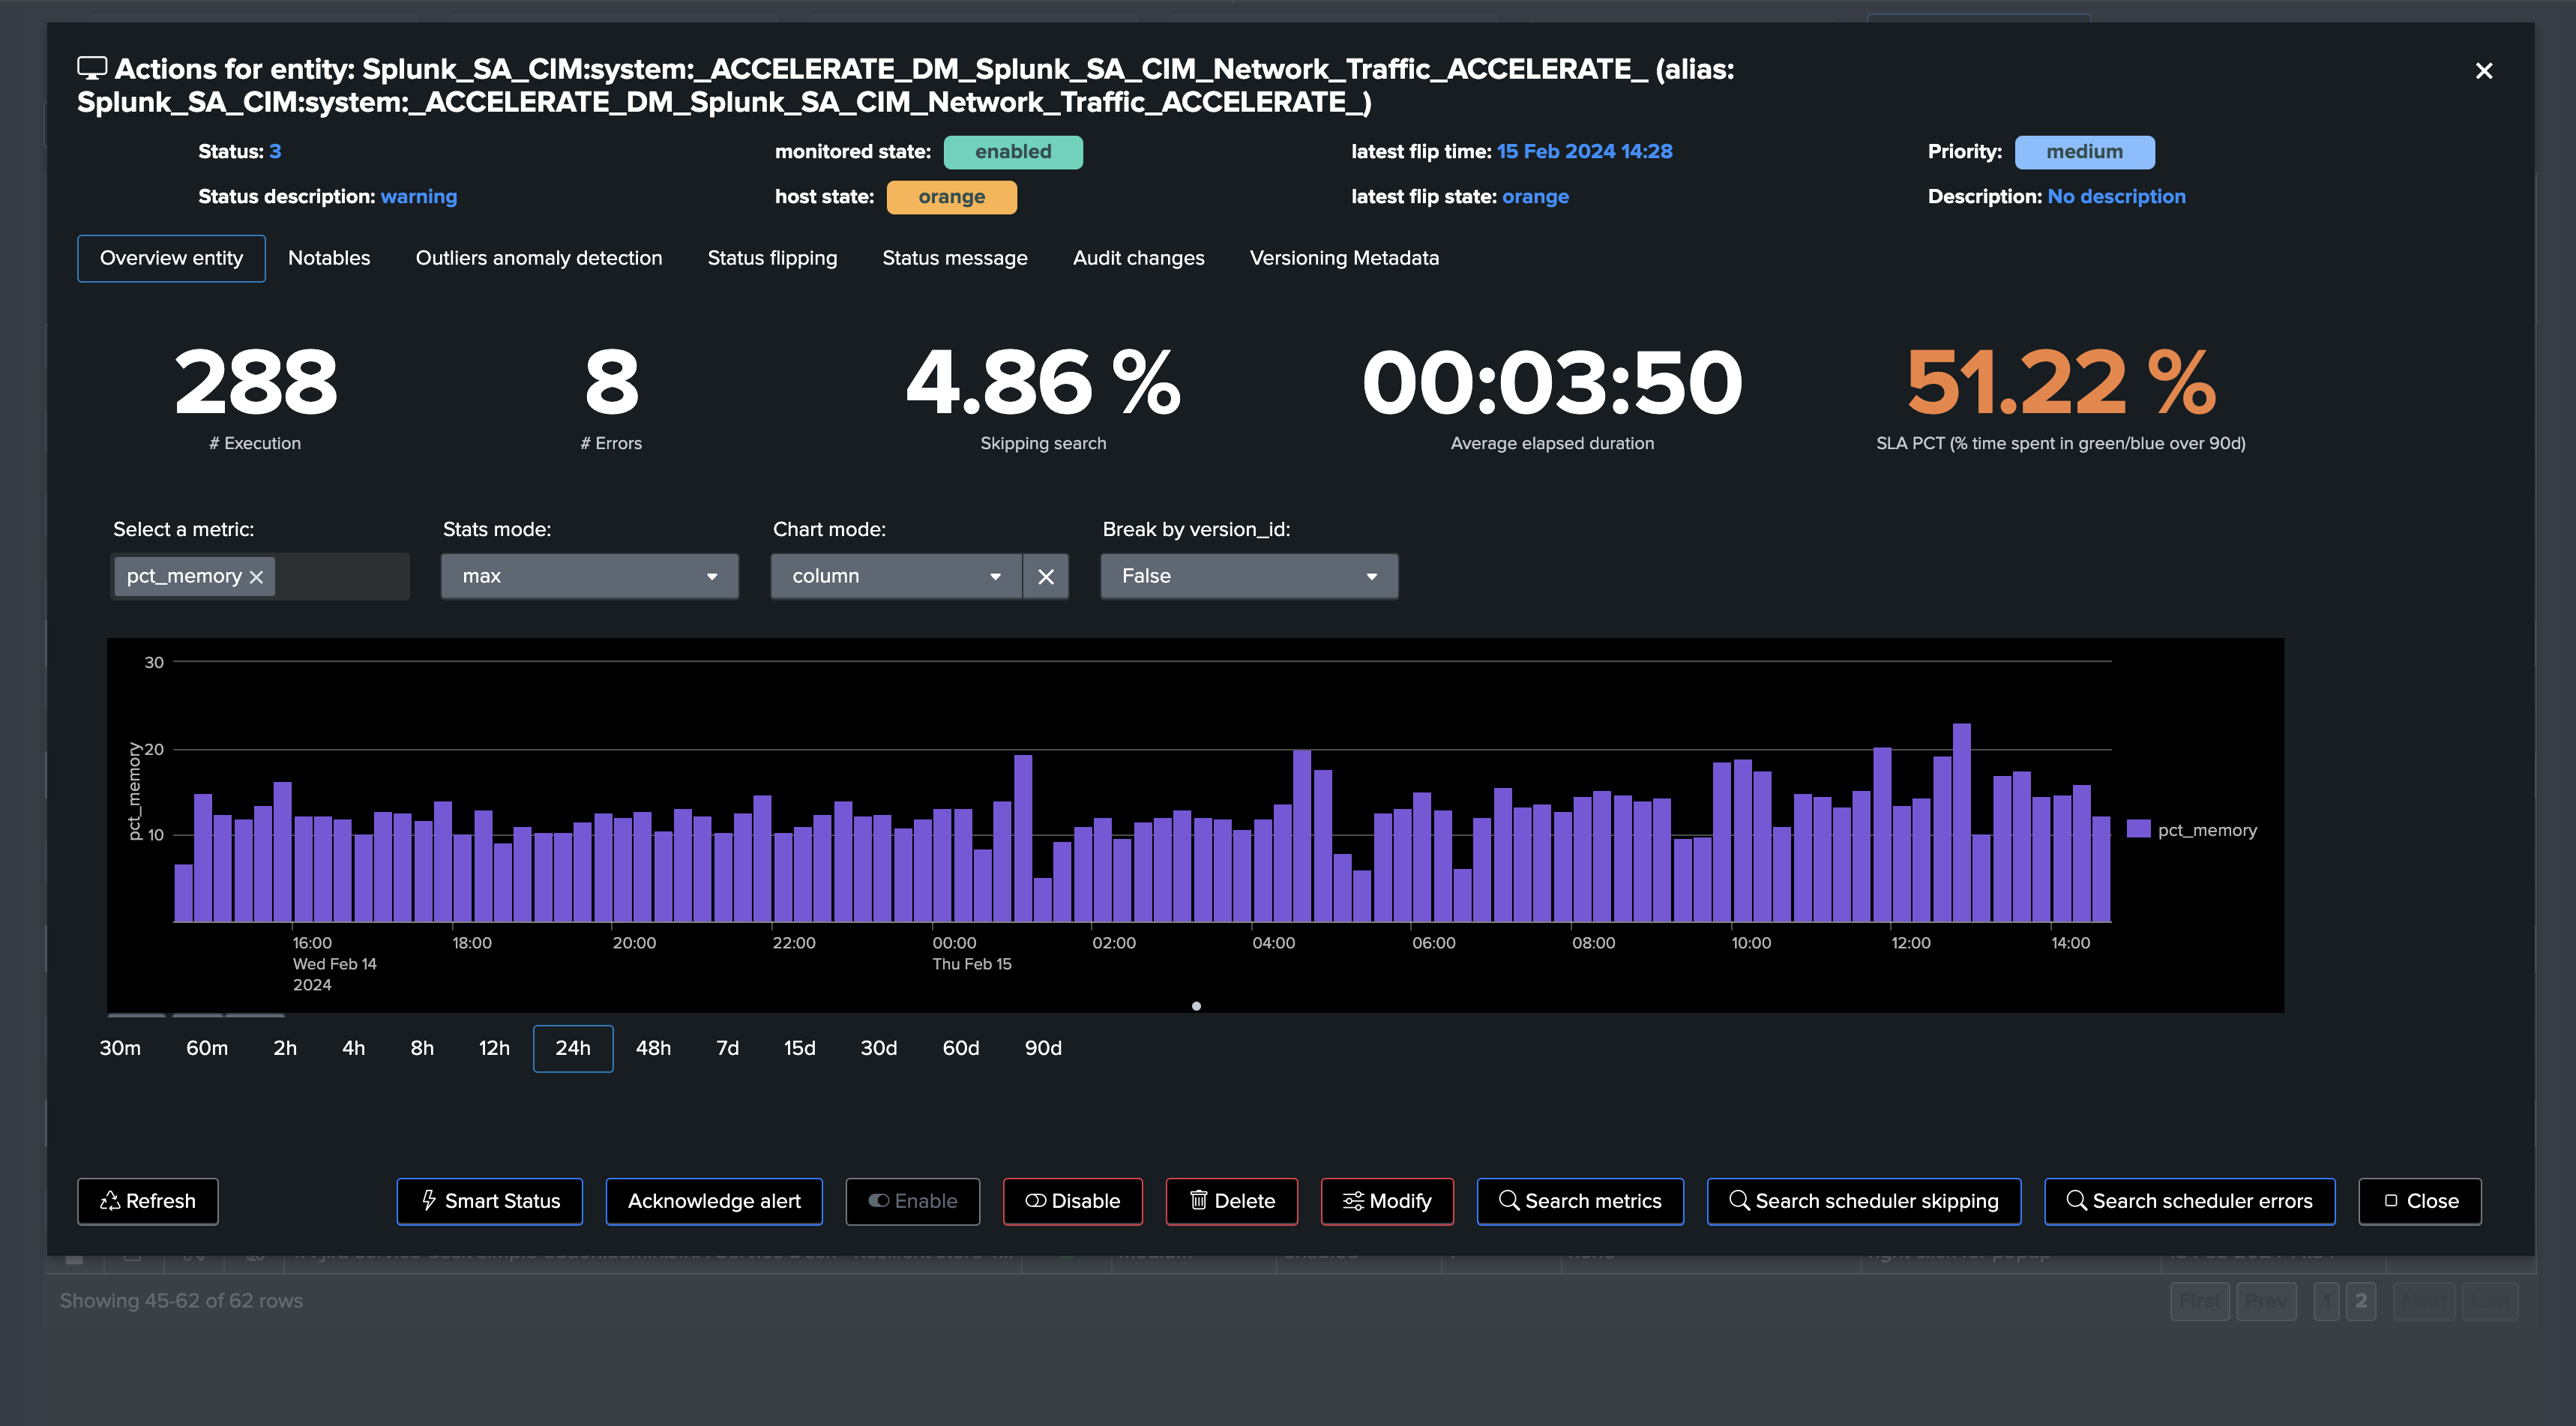This screenshot has width=2576, height=1426.
Task: Click the Delete trash can icon
Action: pyautogui.click(x=1198, y=1201)
